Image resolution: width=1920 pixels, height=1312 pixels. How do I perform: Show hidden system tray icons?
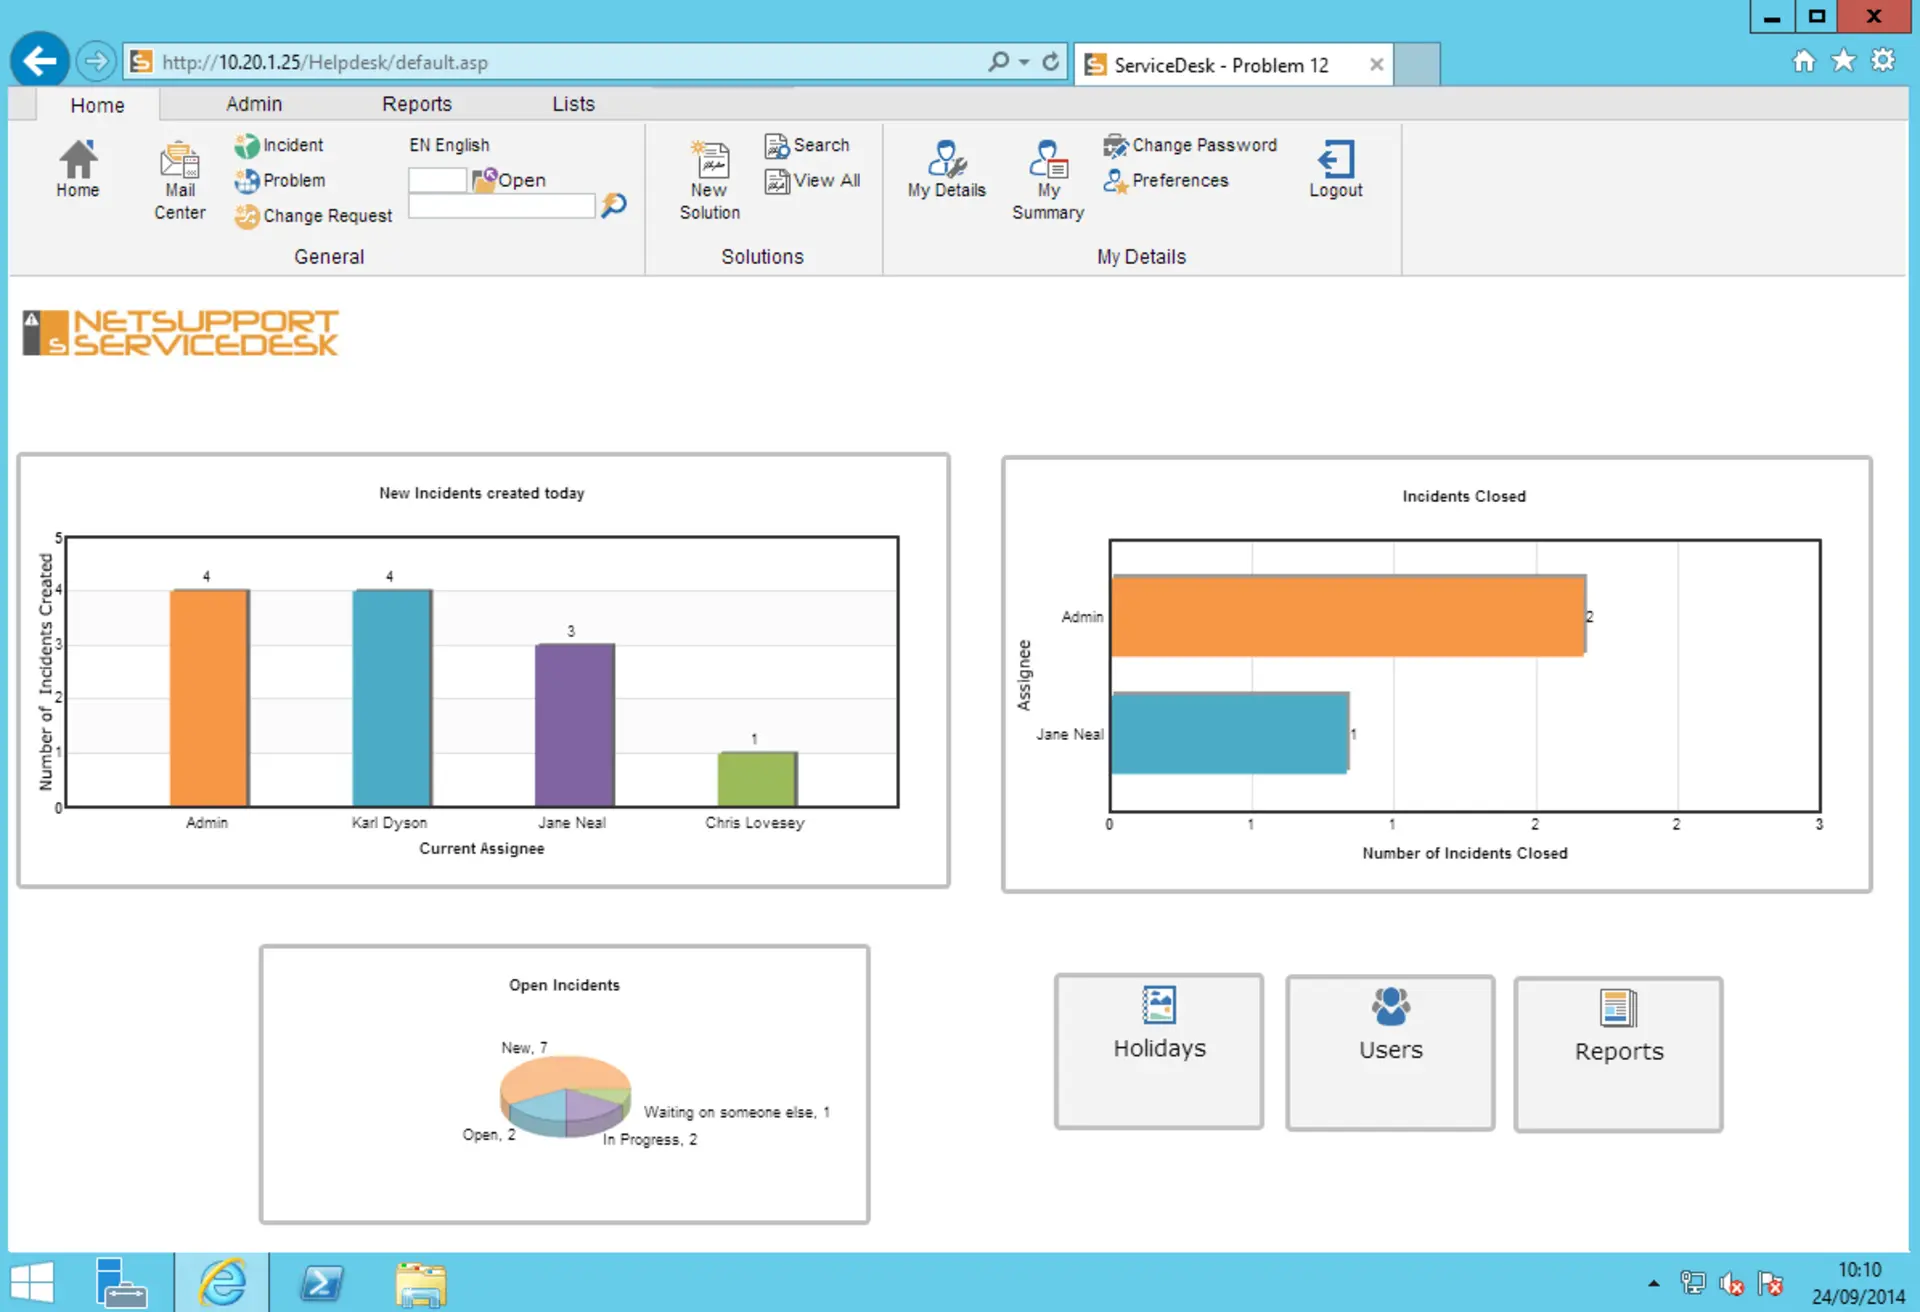coord(1653,1283)
